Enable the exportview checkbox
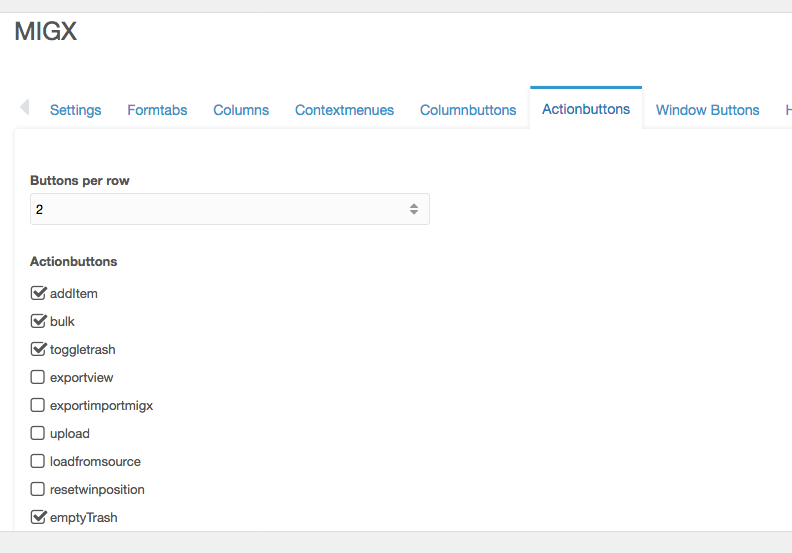 (x=37, y=377)
